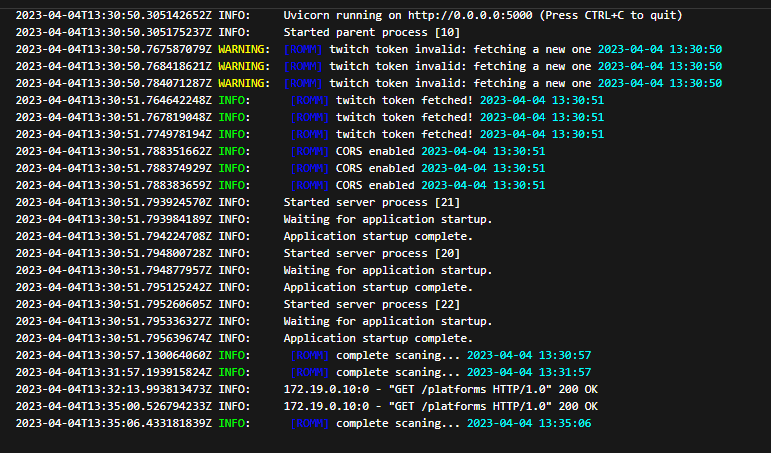Click cyan date '2023-04-04 13:35:06'

(x=529, y=423)
